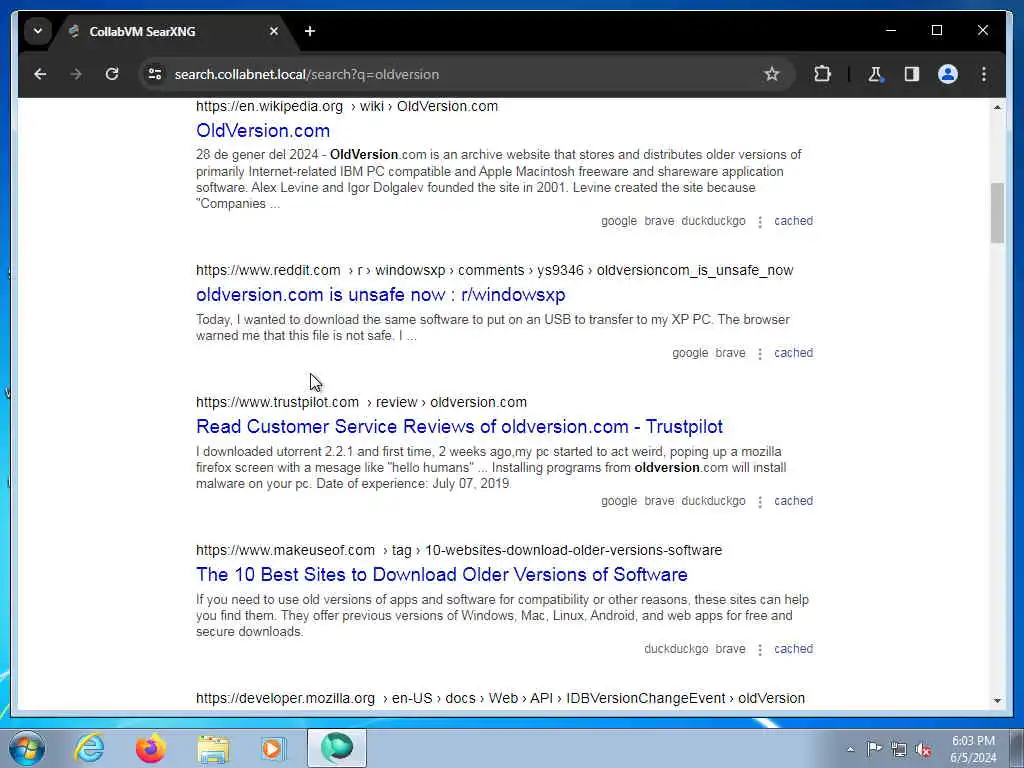Go back to the previous page

coord(40,74)
